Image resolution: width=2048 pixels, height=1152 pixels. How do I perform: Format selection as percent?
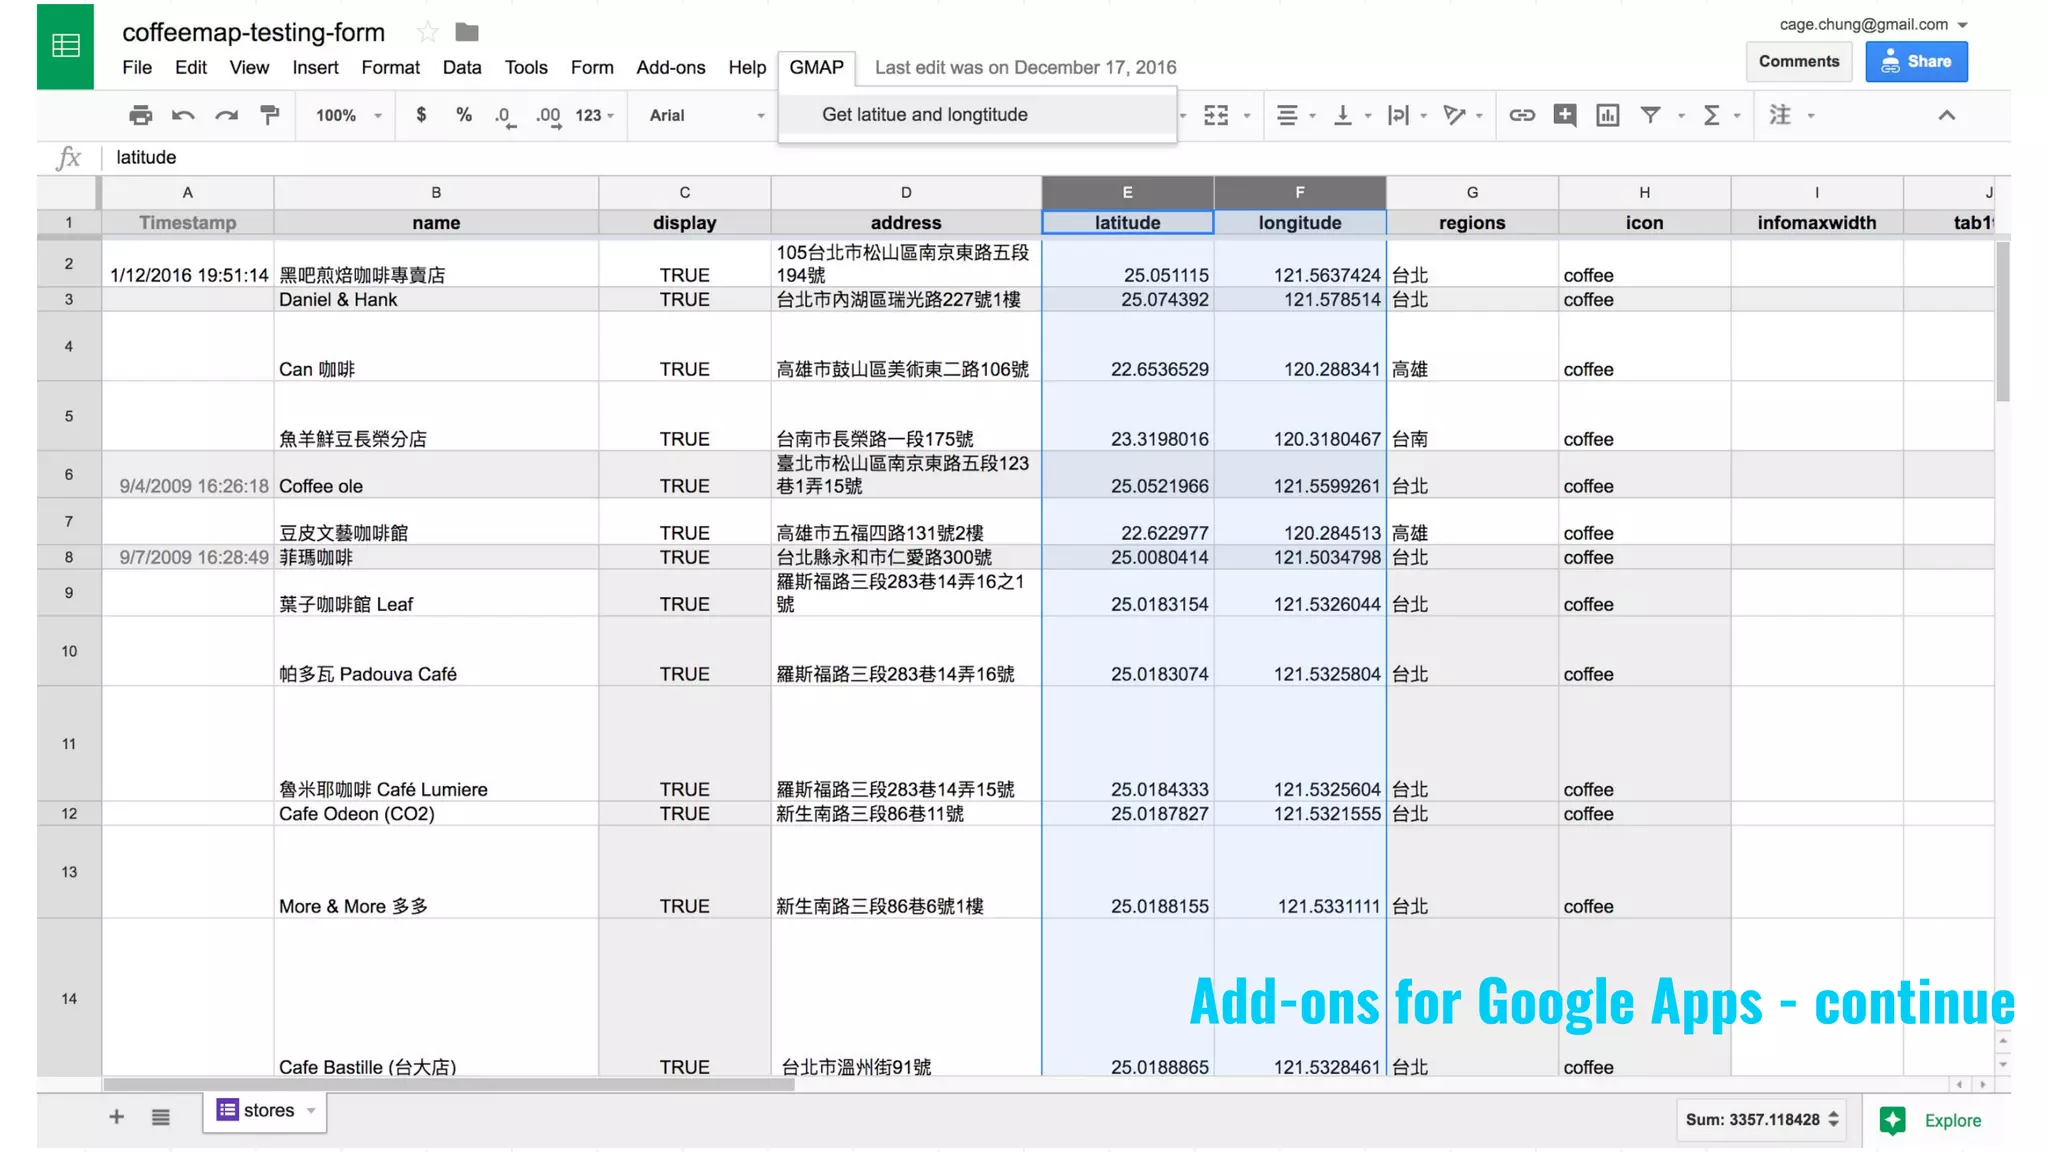click(x=464, y=115)
